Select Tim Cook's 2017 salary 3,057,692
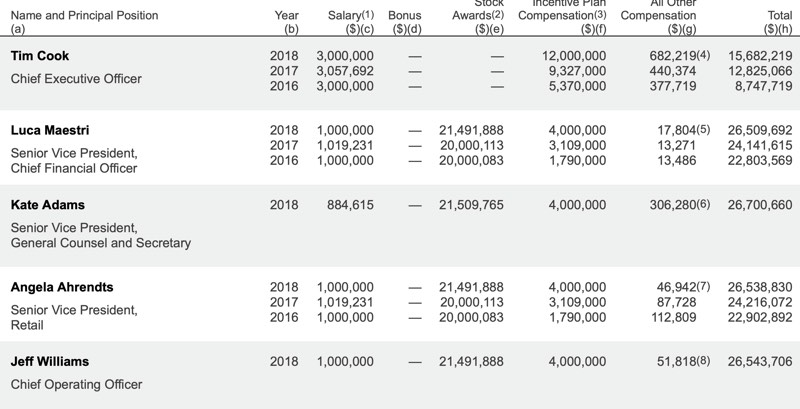The image size is (800, 409). (345, 71)
